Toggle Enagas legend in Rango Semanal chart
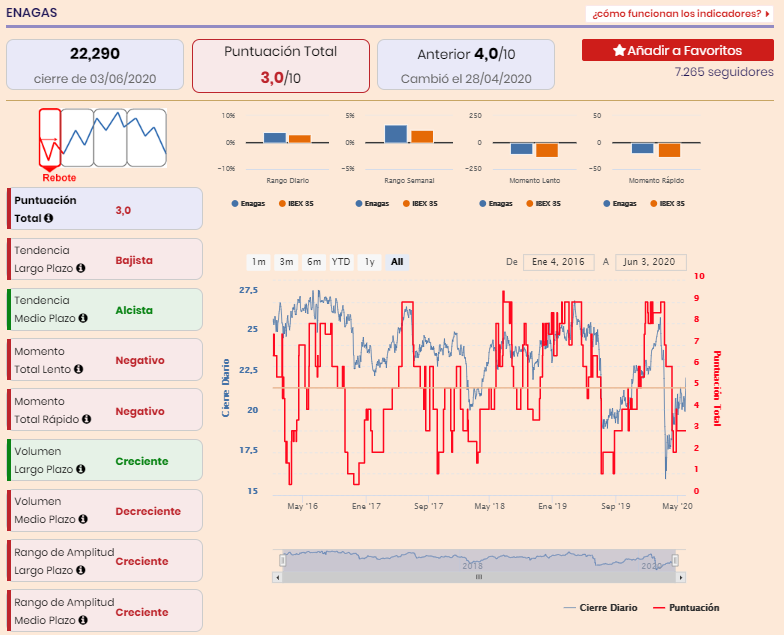Viewport: 784px width, 635px height. pyautogui.click(x=372, y=204)
